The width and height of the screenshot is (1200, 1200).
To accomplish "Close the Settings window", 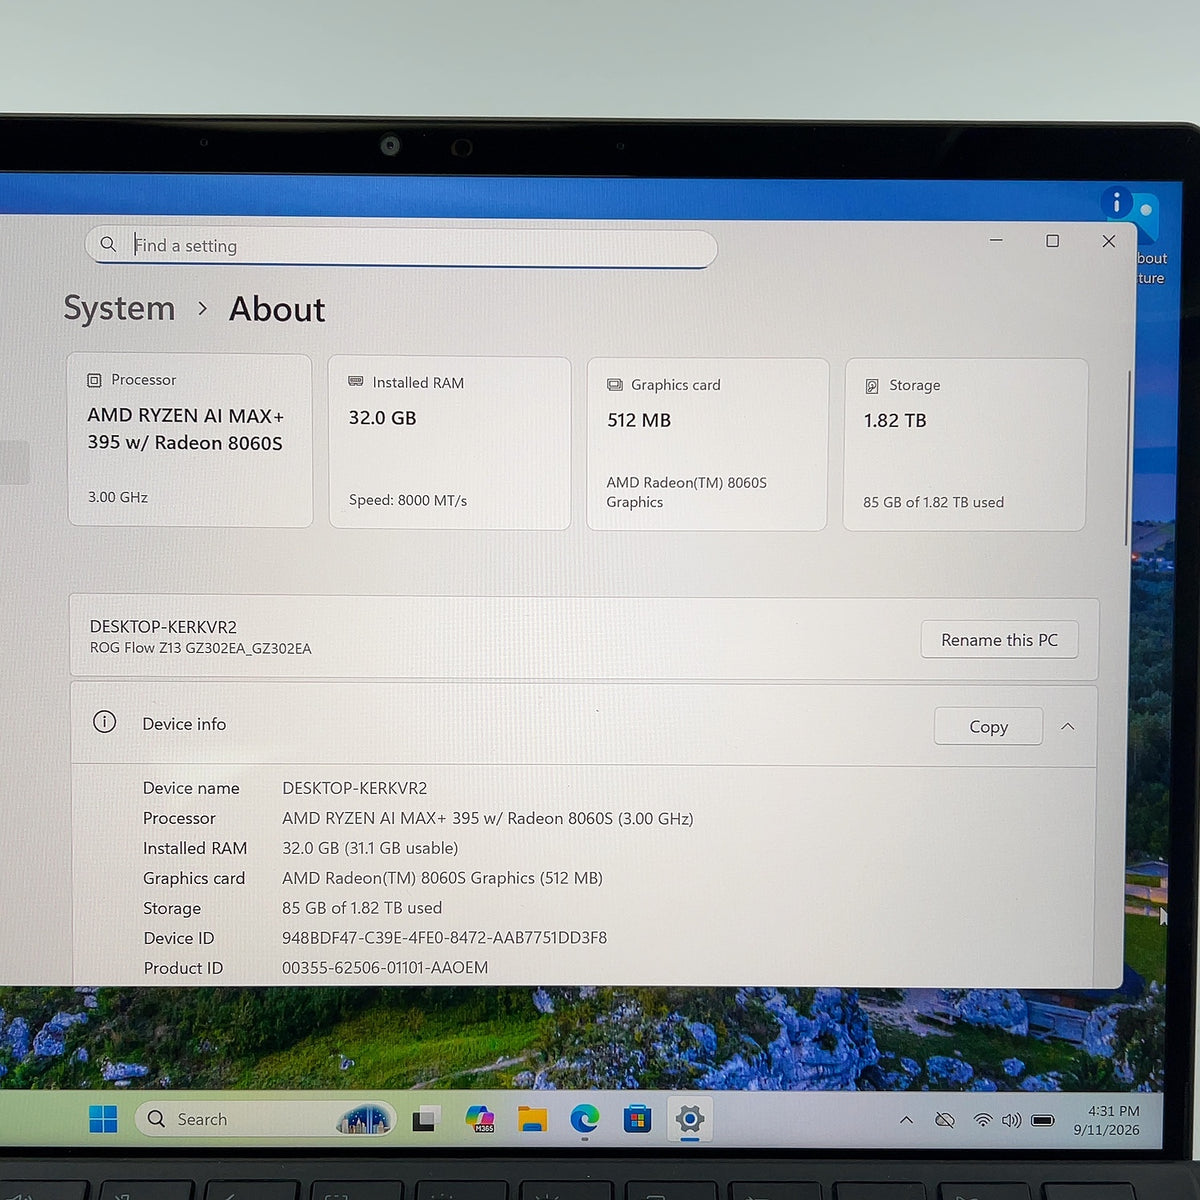I will point(1108,241).
